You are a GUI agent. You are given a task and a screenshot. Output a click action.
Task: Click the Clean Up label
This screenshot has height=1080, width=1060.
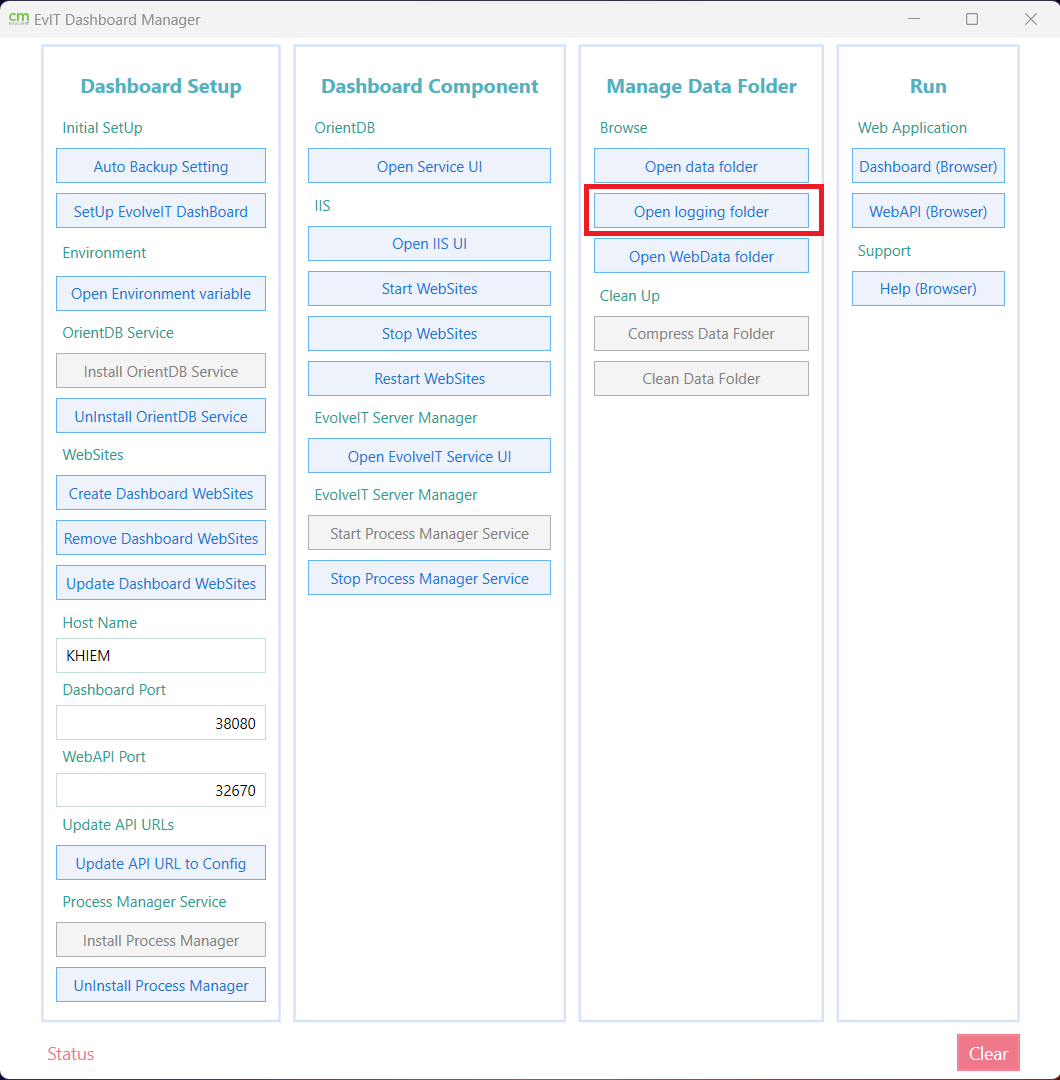(x=629, y=295)
